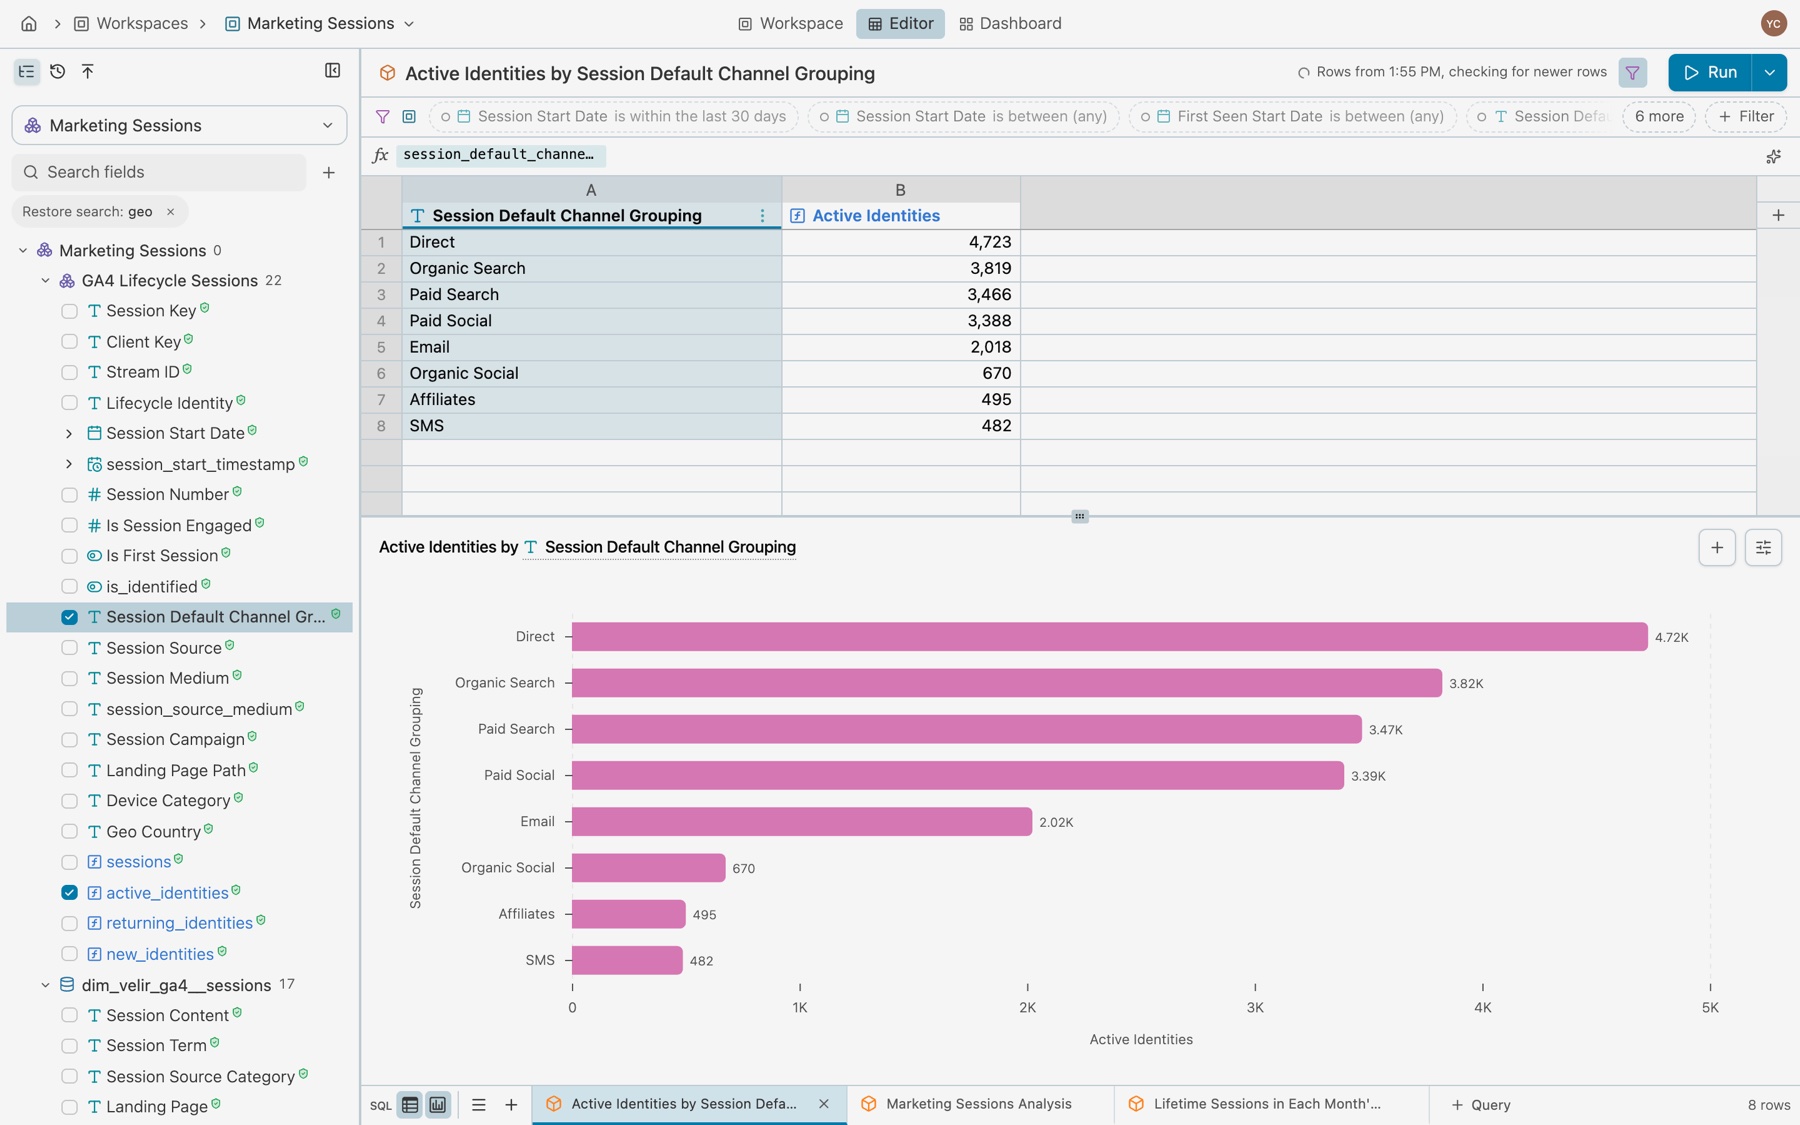Show SQL view
Viewport: 1800px width, 1125px height.
pos(381,1105)
